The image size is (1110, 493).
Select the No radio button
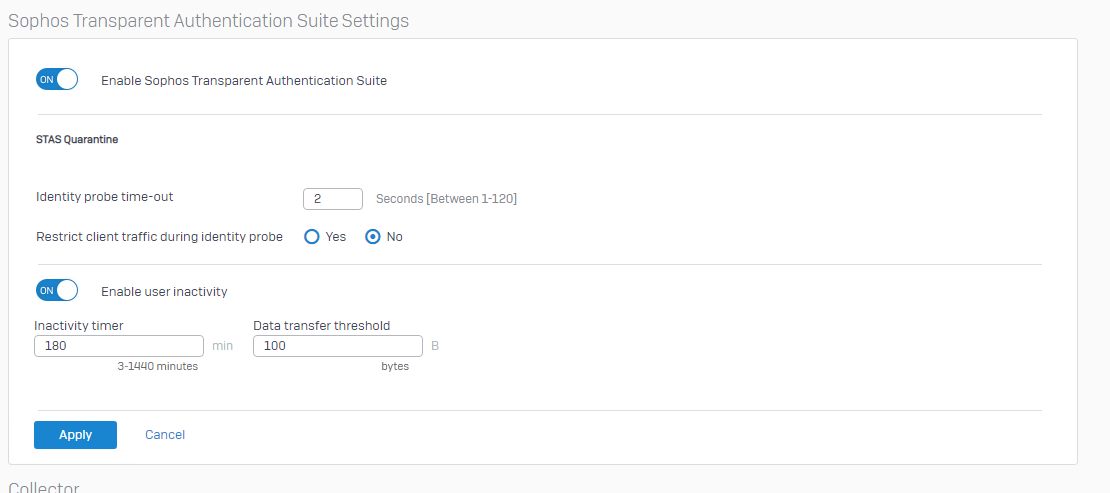coord(373,237)
